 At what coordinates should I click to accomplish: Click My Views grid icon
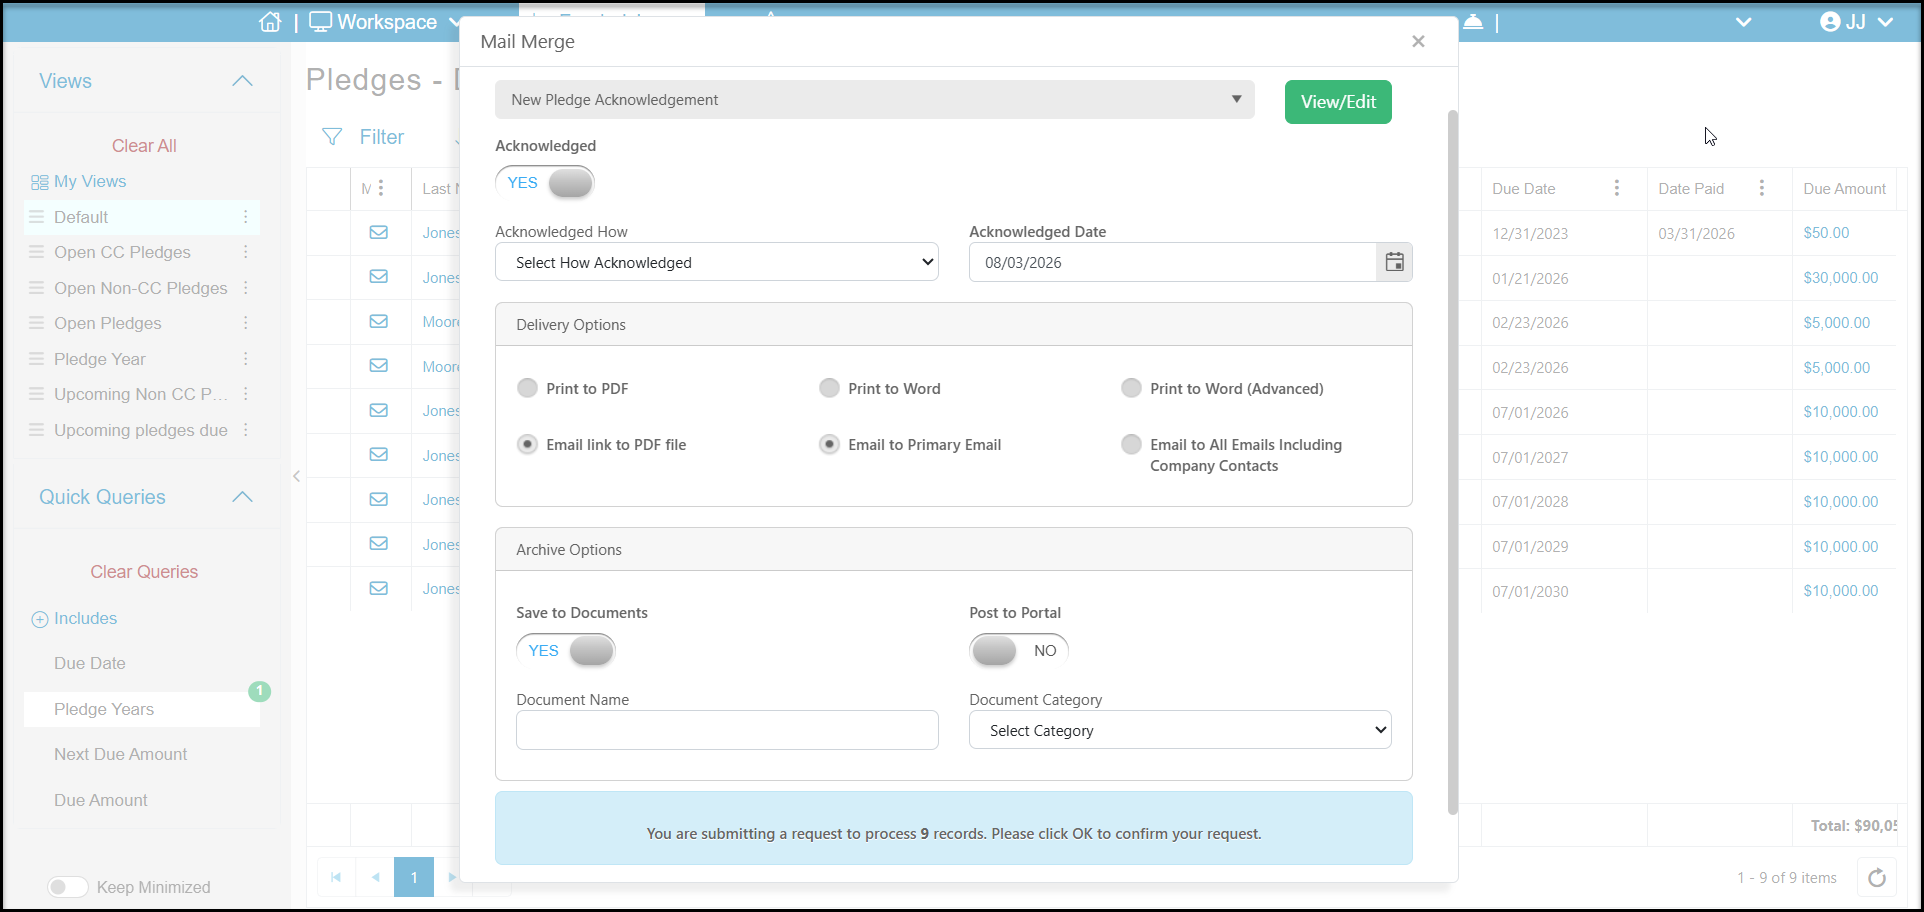coord(40,182)
